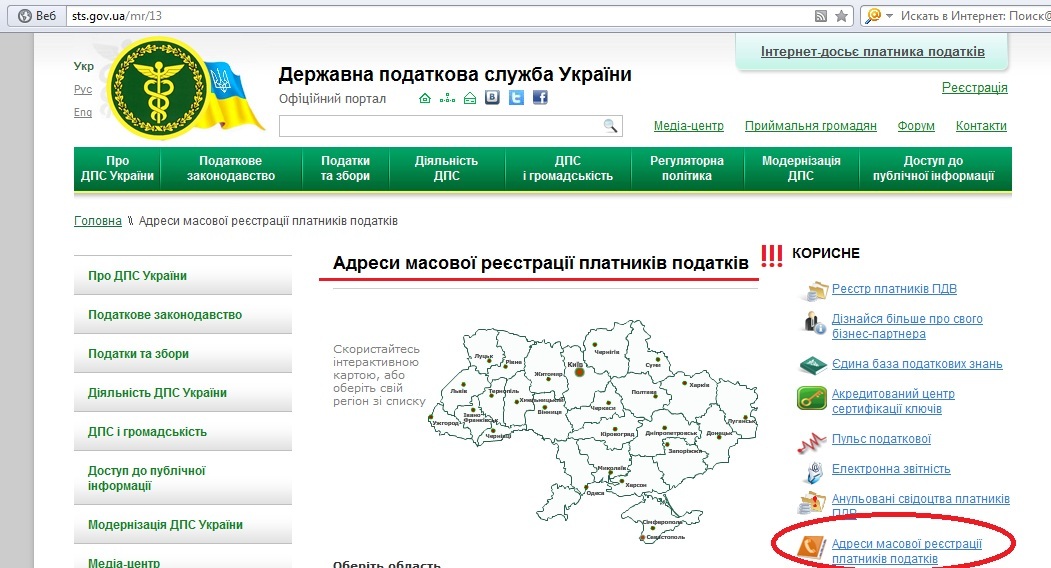Select Податки та збори in left sidebar
1051x568 pixels.
(x=138, y=354)
